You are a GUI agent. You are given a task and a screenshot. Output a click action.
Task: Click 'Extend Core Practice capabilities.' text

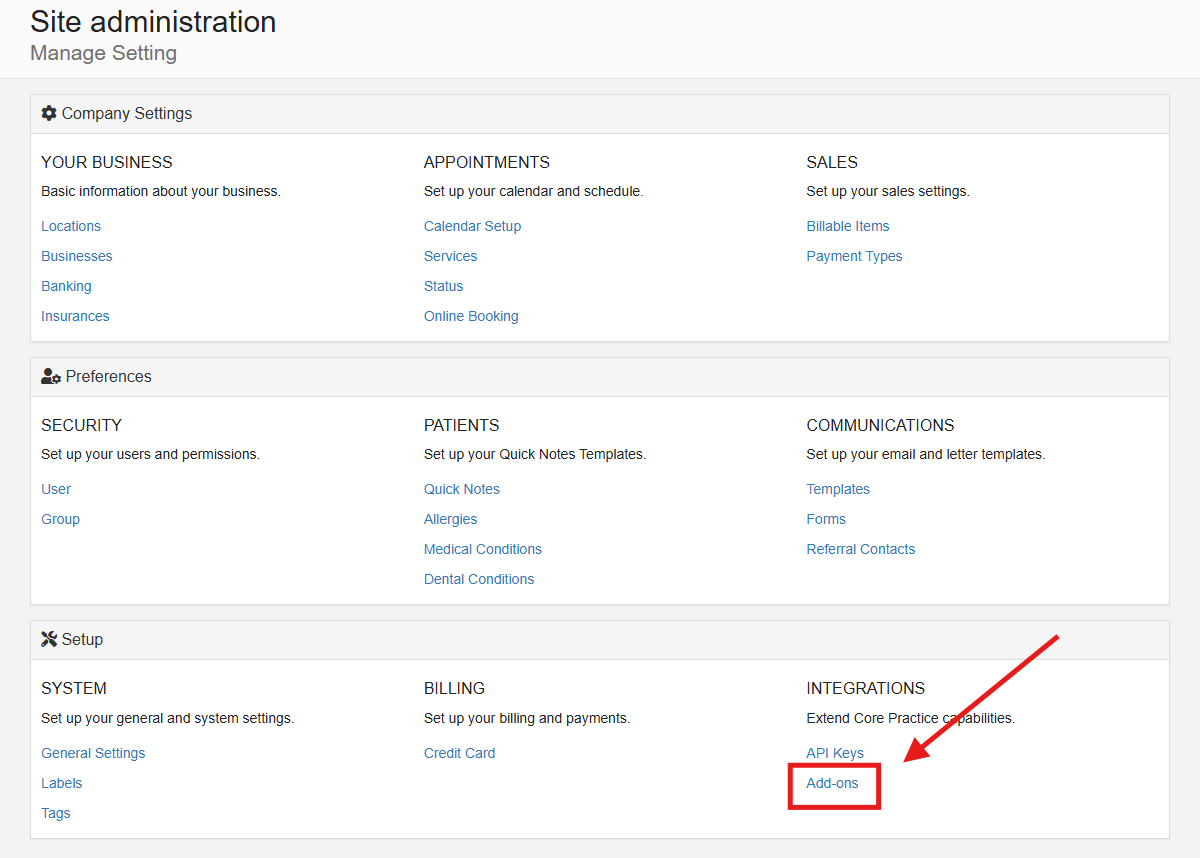[911, 718]
